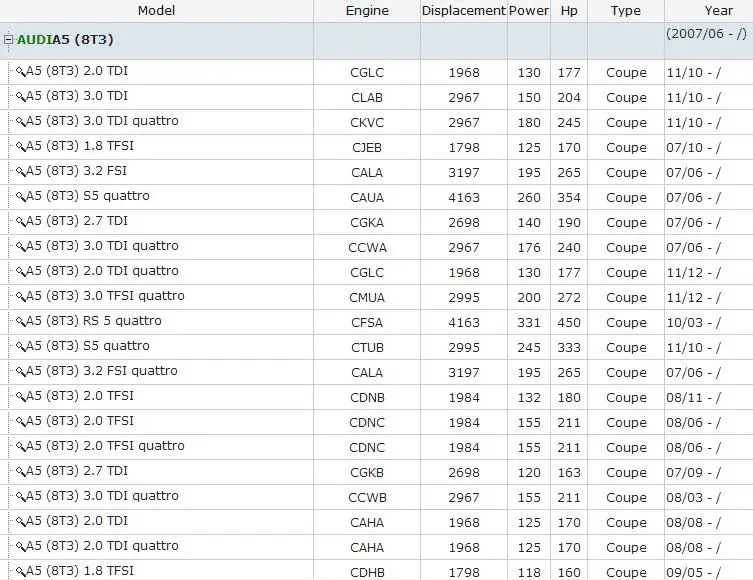Open the AUDI A5 (8T3) group label

pyautogui.click(x=65, y=39)
